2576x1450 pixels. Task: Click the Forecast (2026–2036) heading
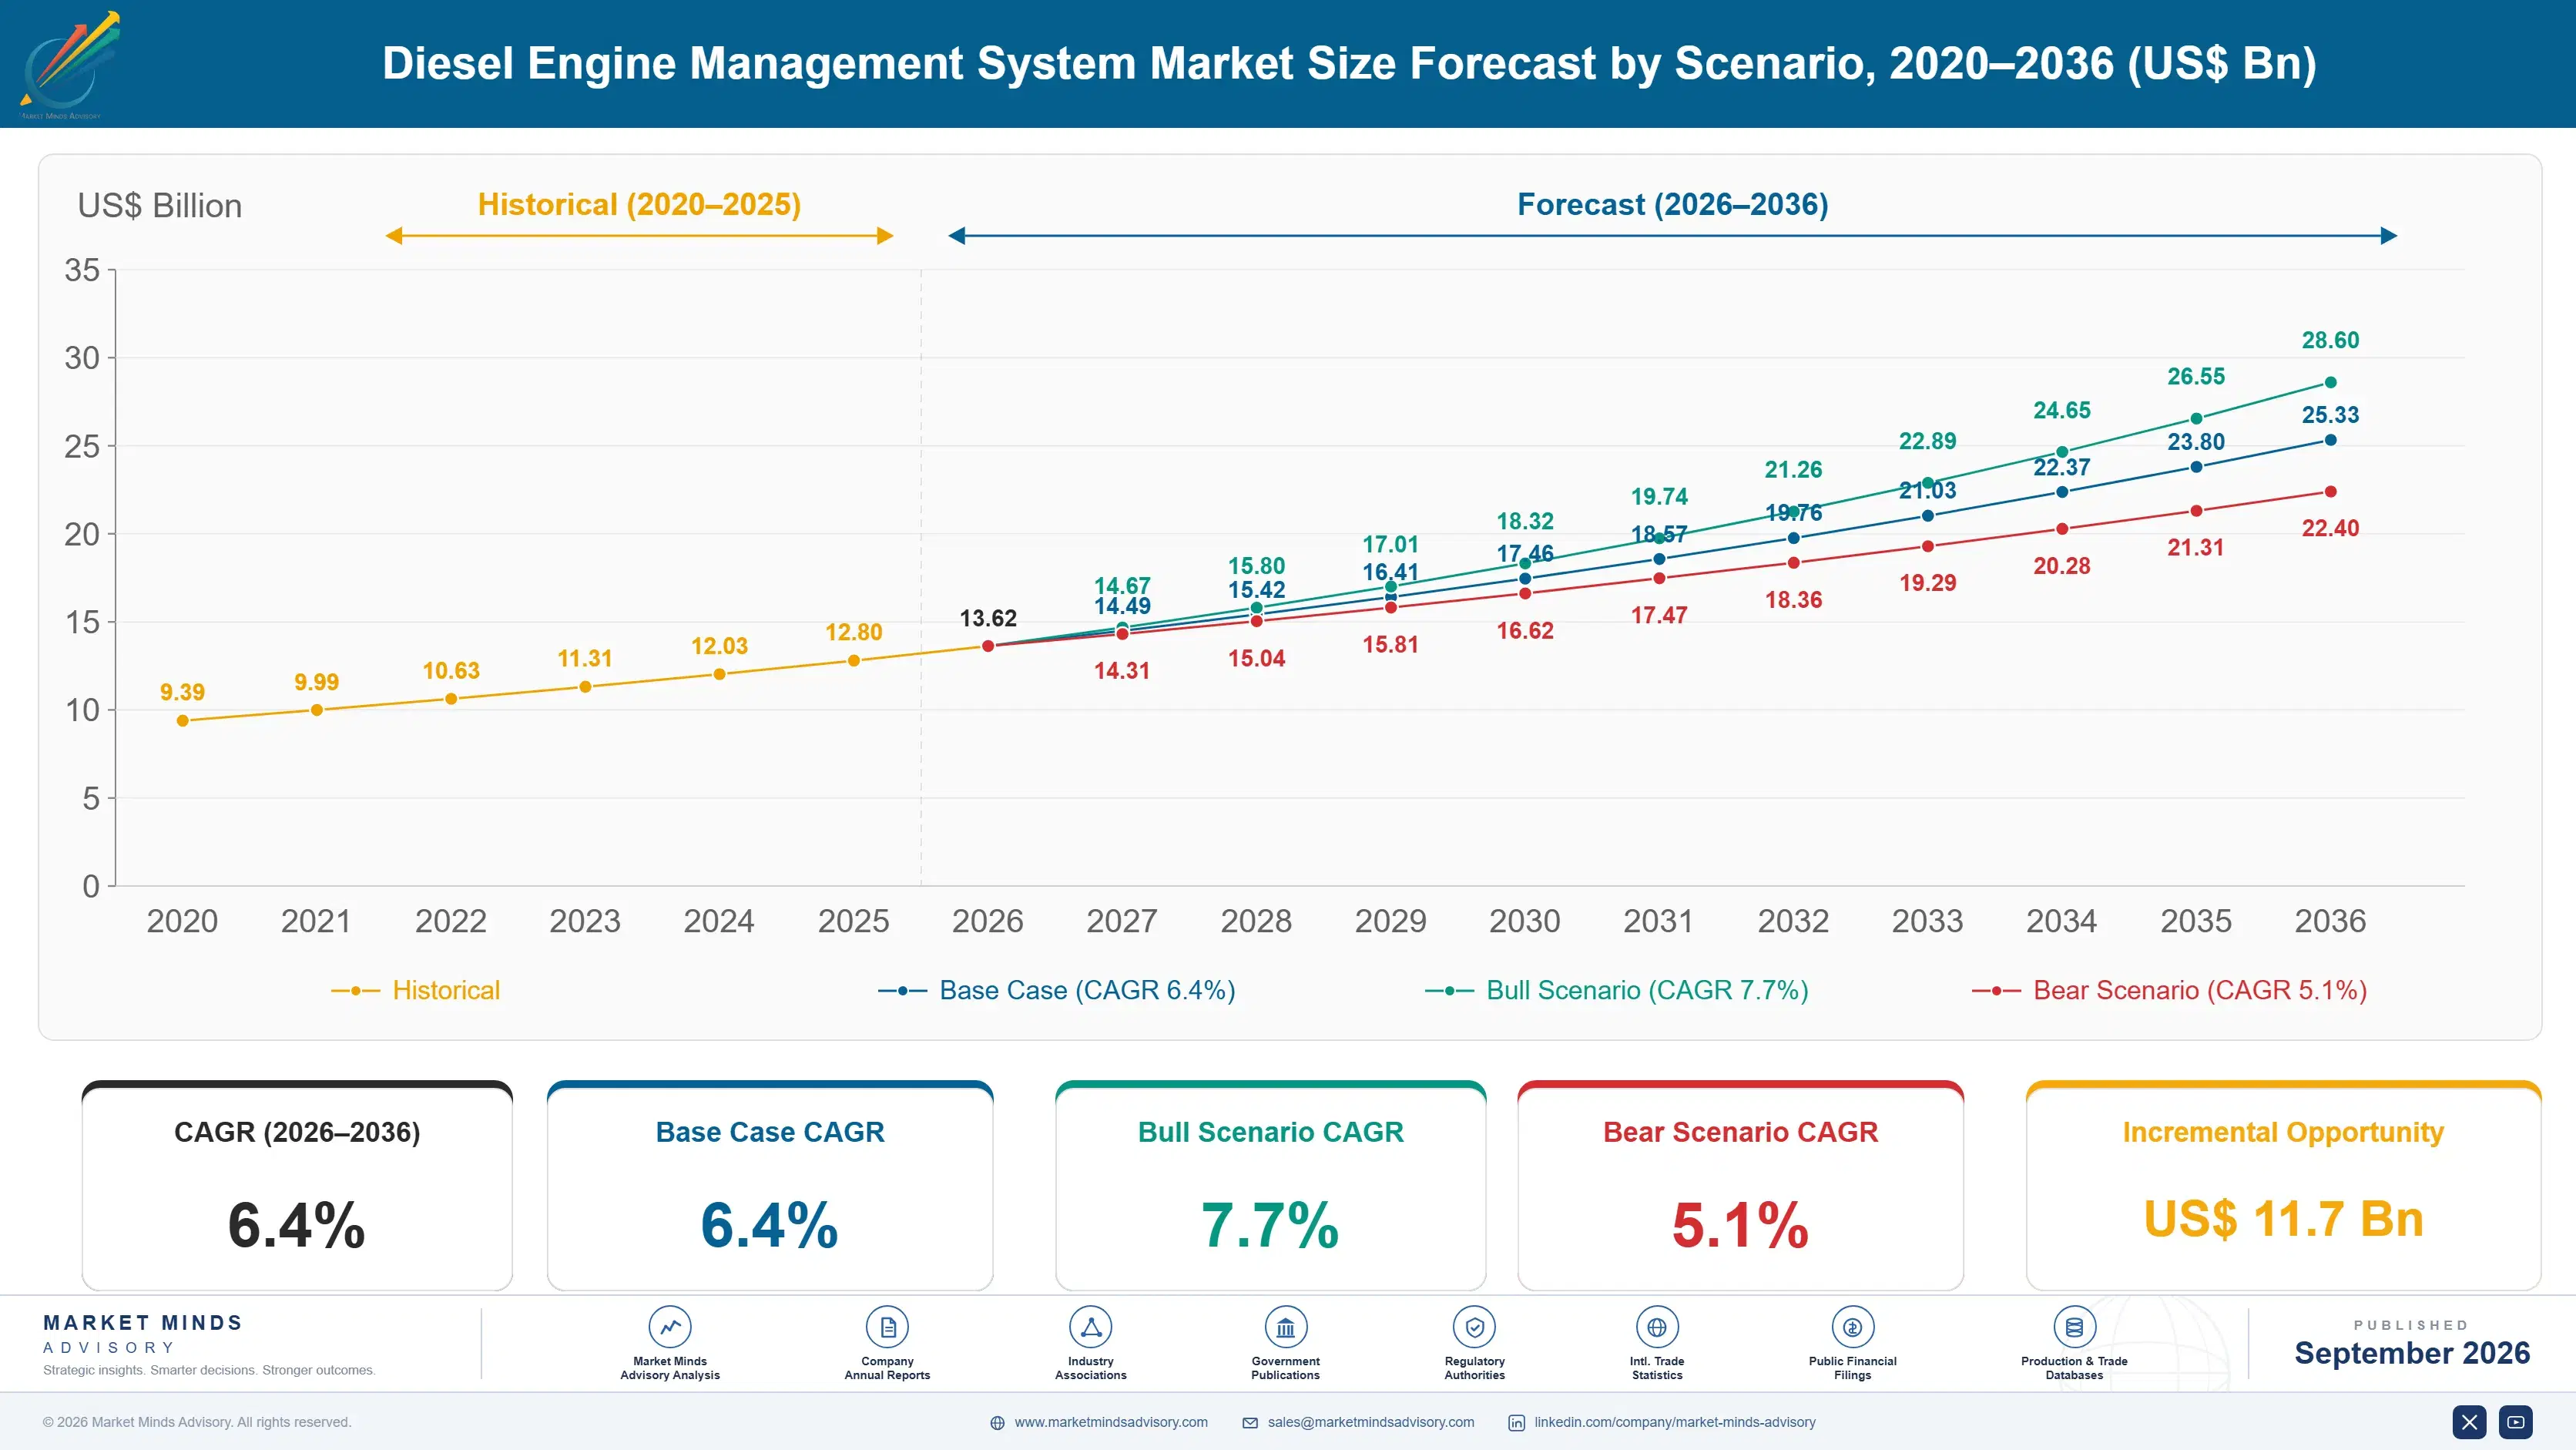[x=1672, y=204]
